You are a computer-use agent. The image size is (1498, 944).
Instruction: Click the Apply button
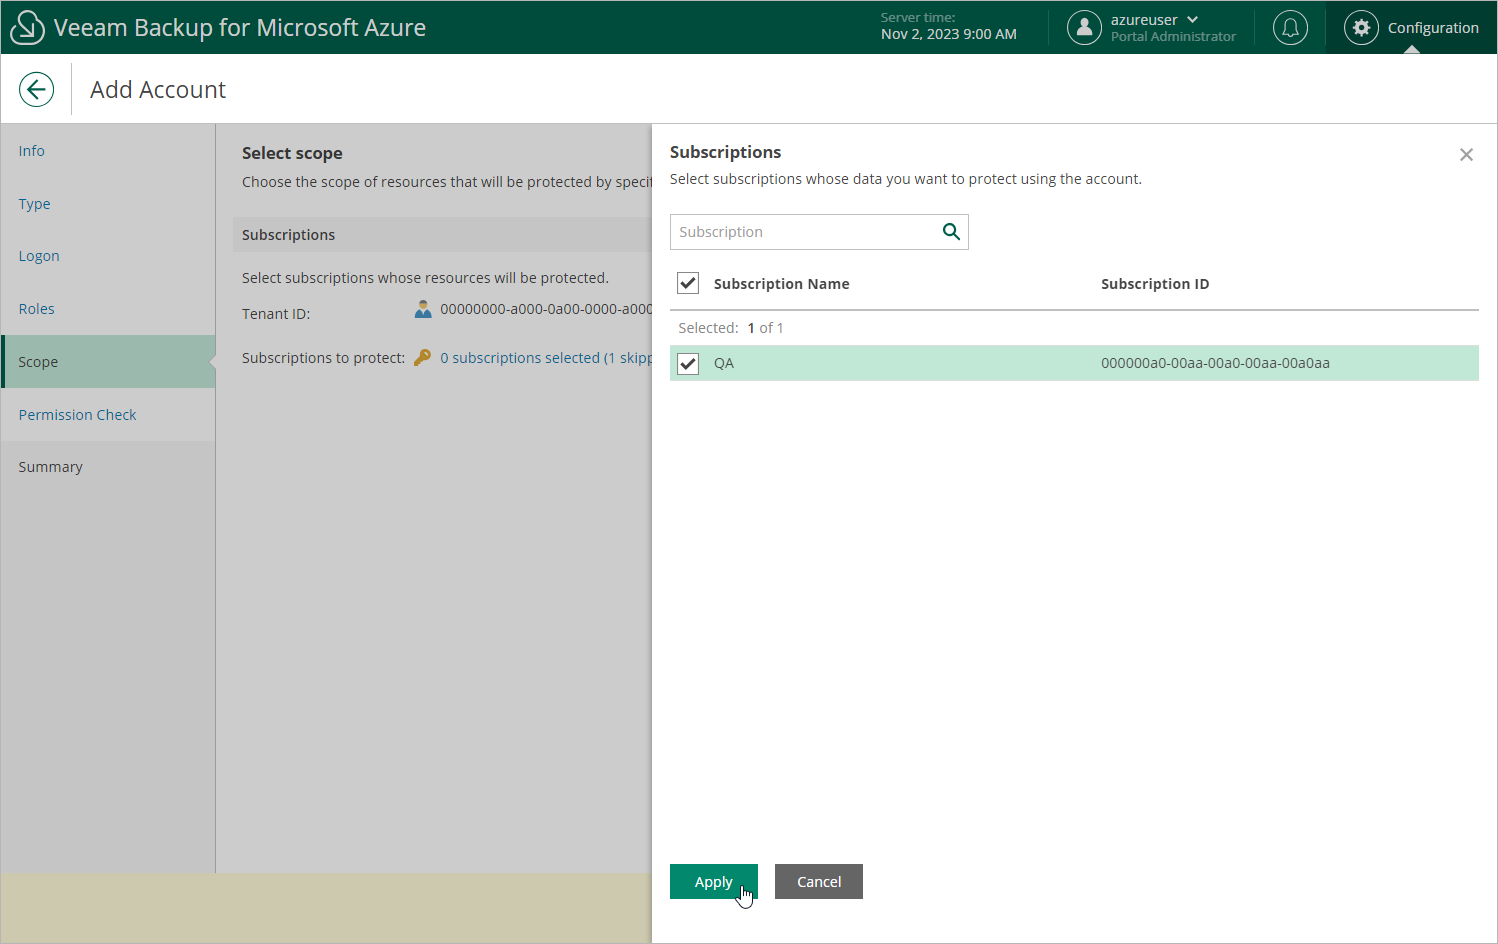[714, 882]
